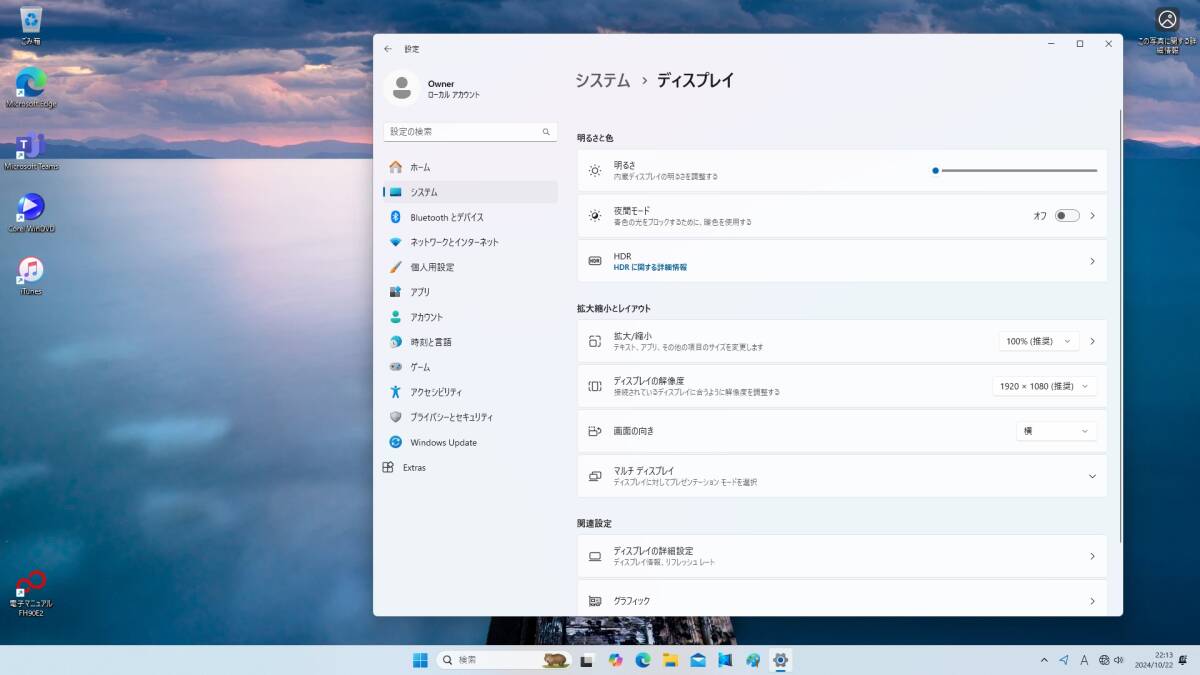Open Copilot from the taskbar

tap(615, 660)
